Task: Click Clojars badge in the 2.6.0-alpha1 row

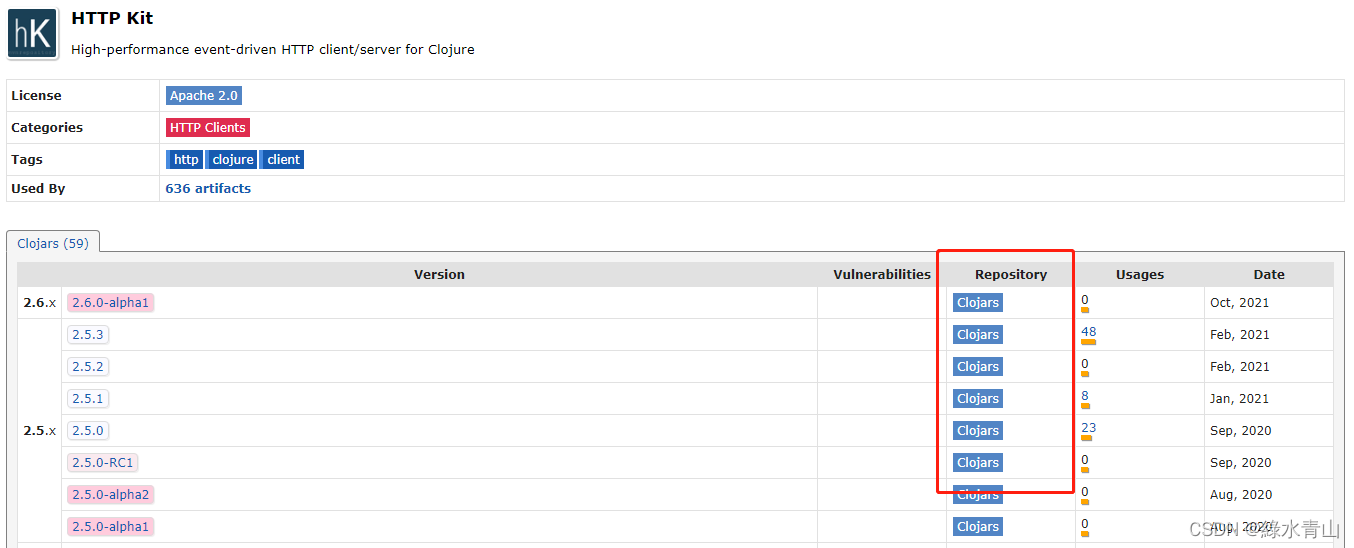Action: (x=978, y=303)
